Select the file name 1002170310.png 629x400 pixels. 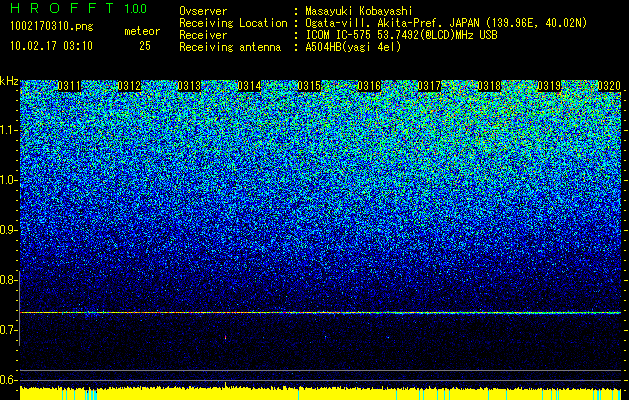point(52,27)
